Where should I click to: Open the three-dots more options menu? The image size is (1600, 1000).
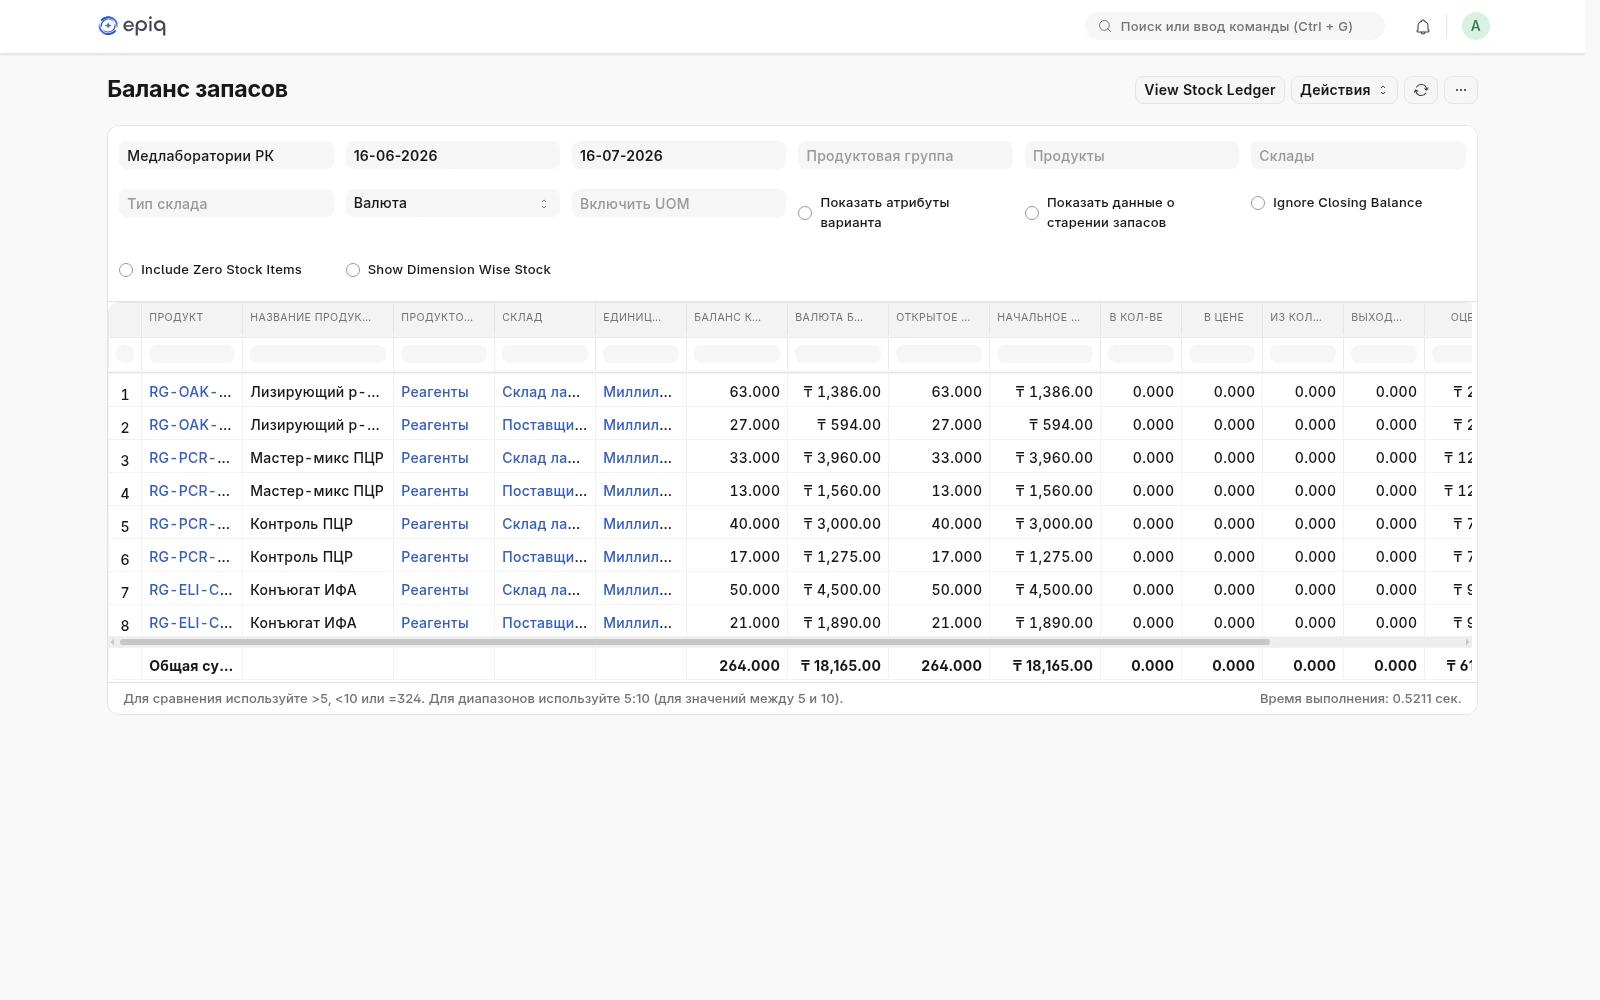coord(1461,90)
